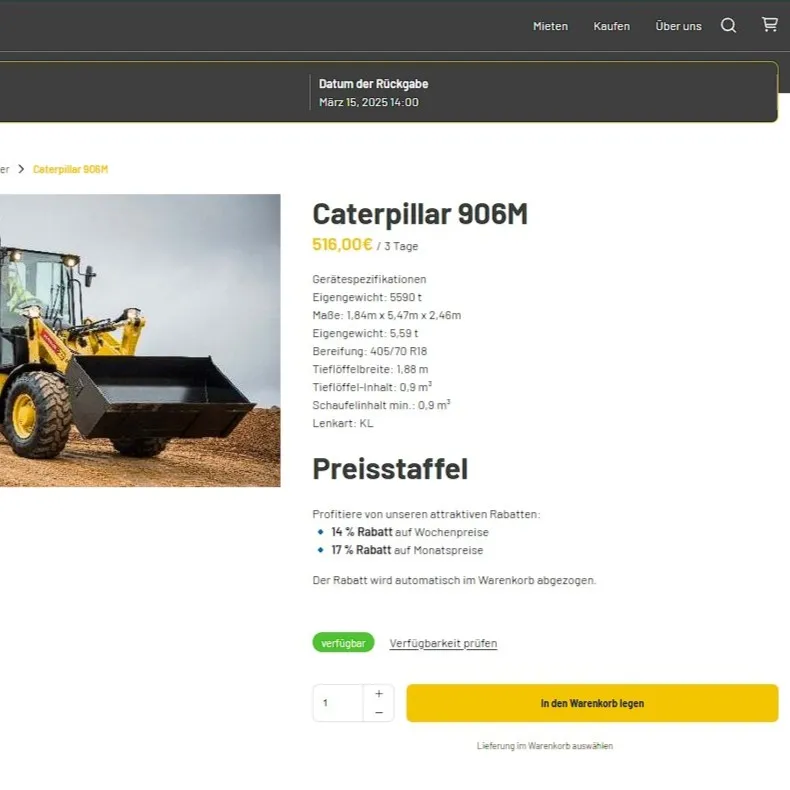Open the Mieten menu item

(550, 26)
